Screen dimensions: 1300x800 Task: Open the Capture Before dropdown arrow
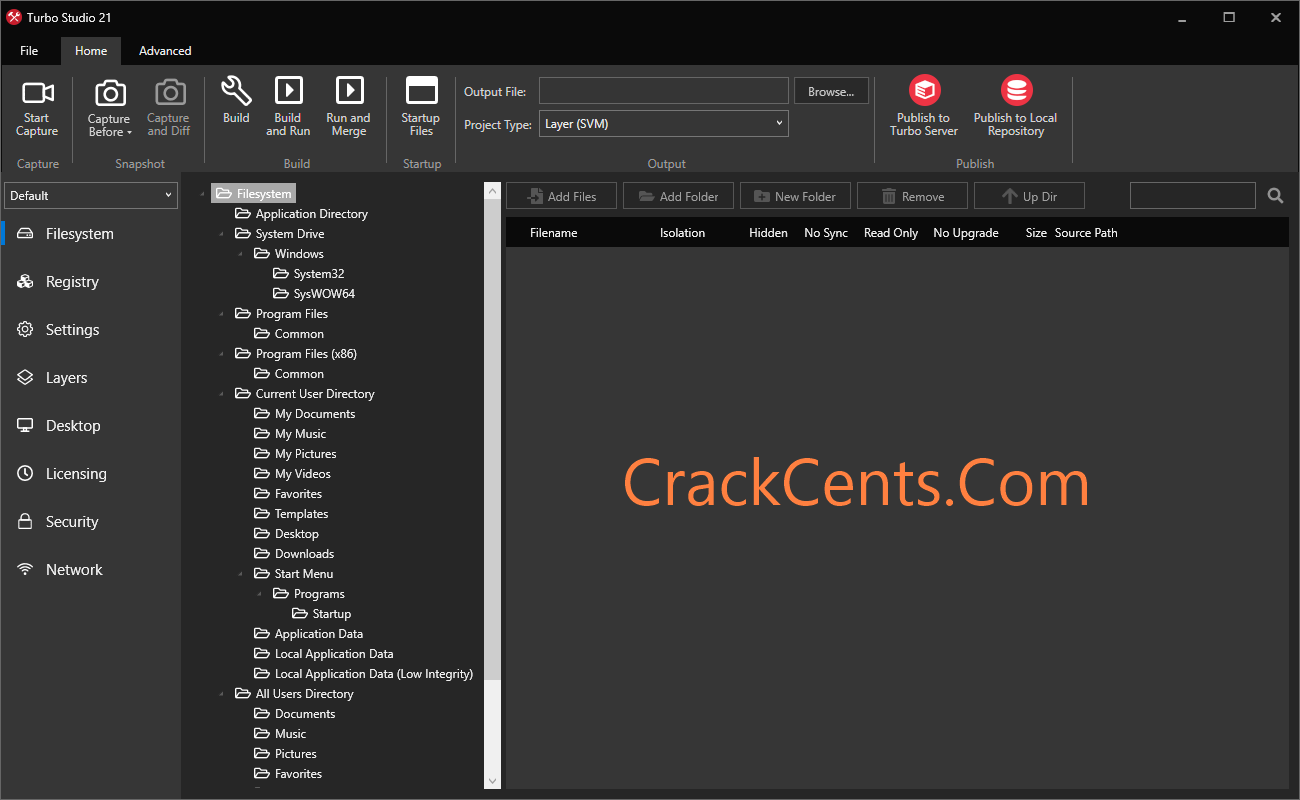[130, 132]
